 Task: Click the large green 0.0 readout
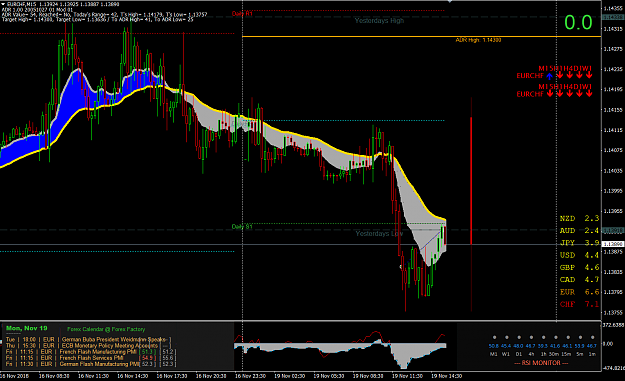578,23
